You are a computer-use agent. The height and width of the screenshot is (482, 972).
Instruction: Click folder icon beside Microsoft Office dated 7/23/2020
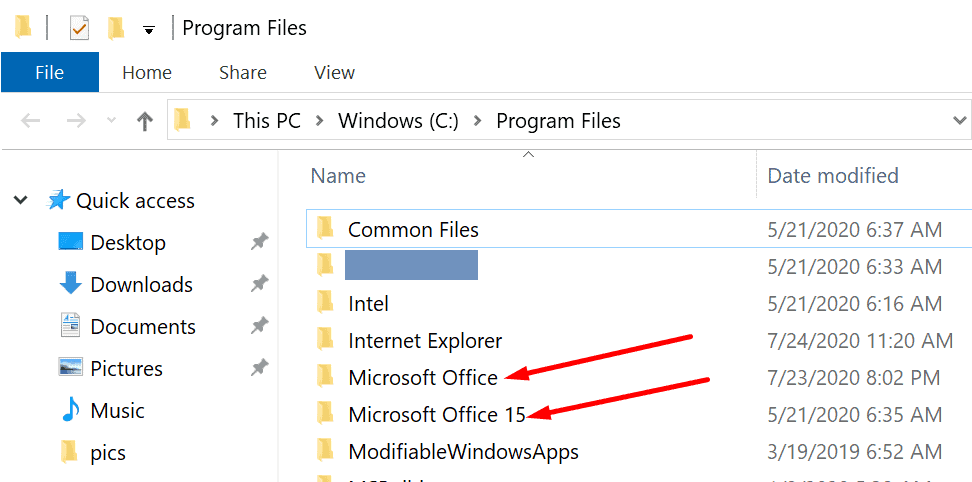coord(325,376)
